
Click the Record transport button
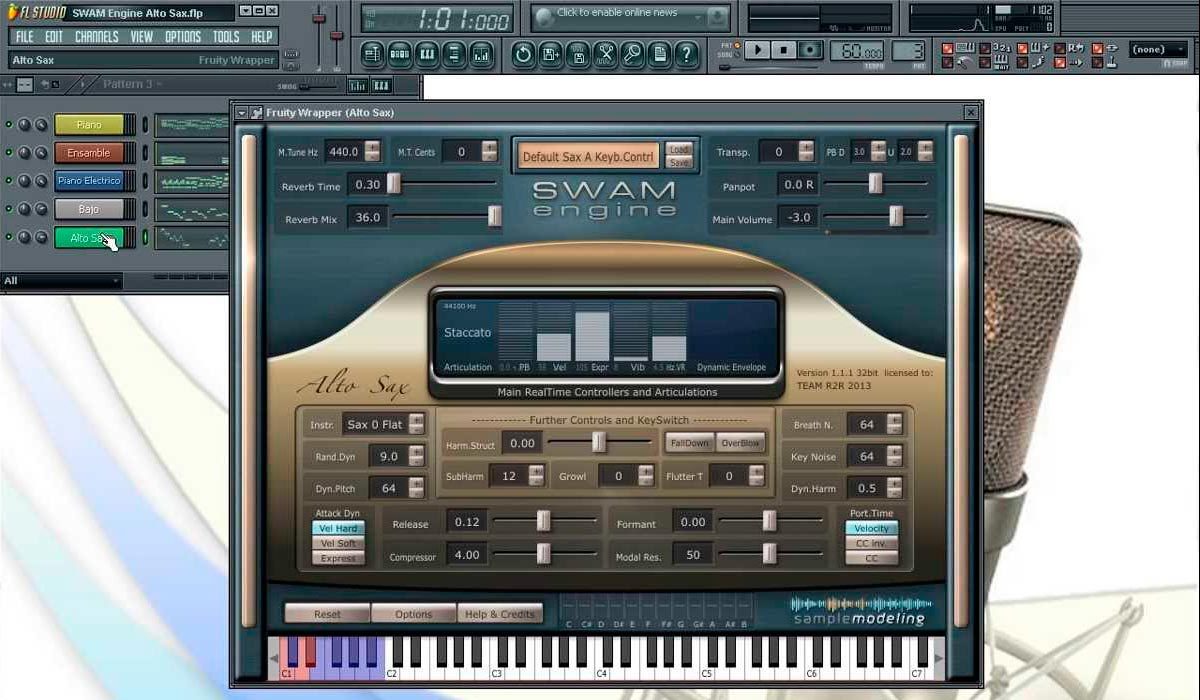pos(811,50)
